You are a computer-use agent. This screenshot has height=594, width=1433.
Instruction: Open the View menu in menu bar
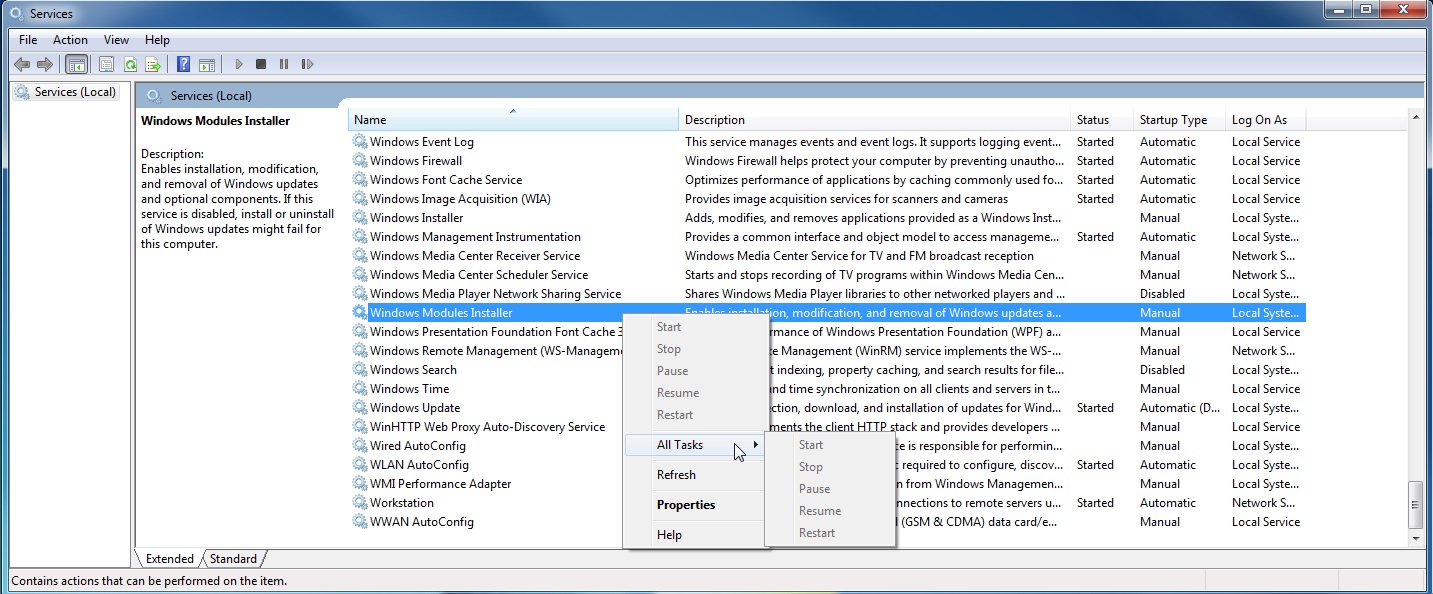click(x=116, y=40)
